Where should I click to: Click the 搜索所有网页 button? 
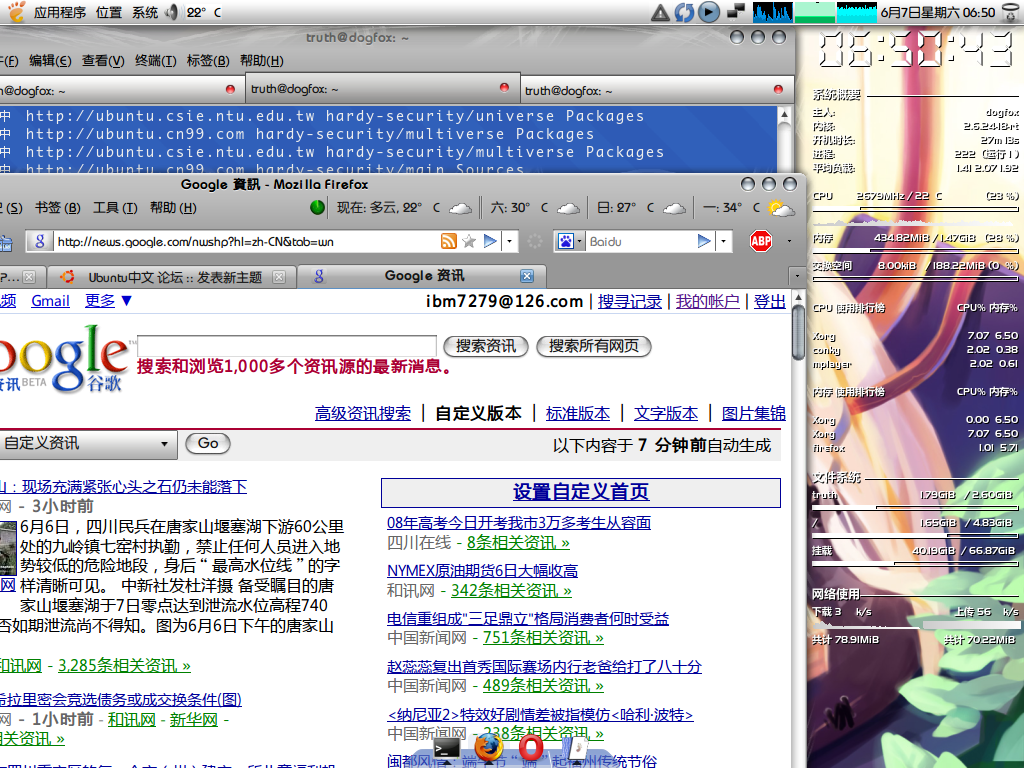click(594, 346)
